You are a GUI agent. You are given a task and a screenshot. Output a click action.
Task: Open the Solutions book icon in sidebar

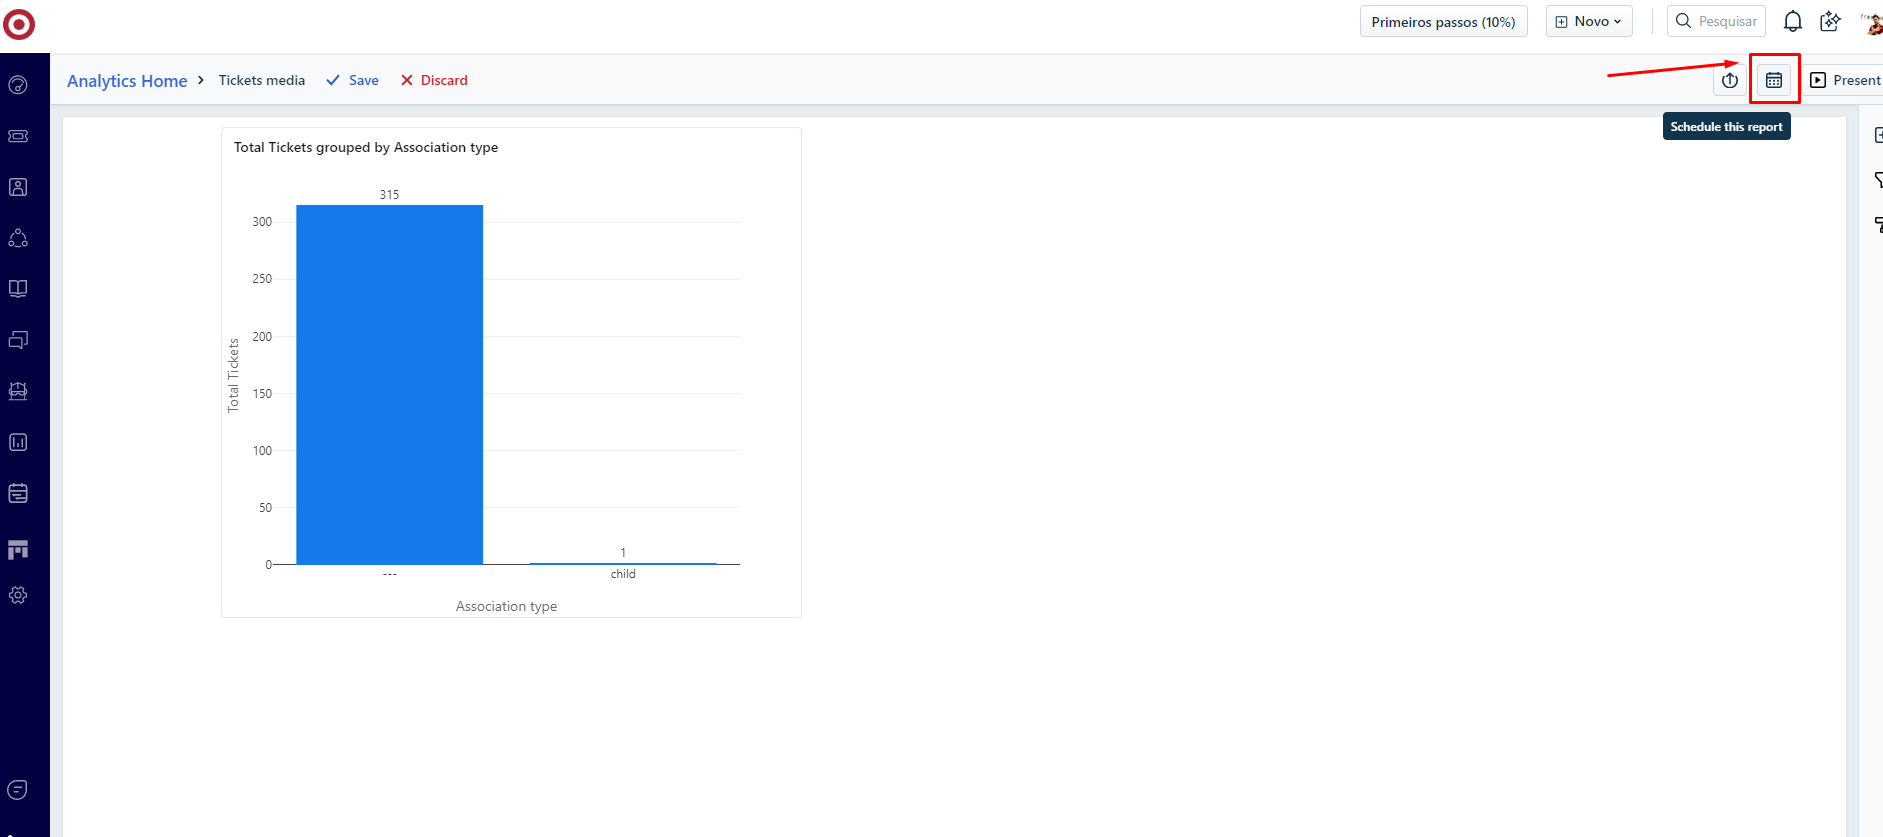tap(18, 289)
